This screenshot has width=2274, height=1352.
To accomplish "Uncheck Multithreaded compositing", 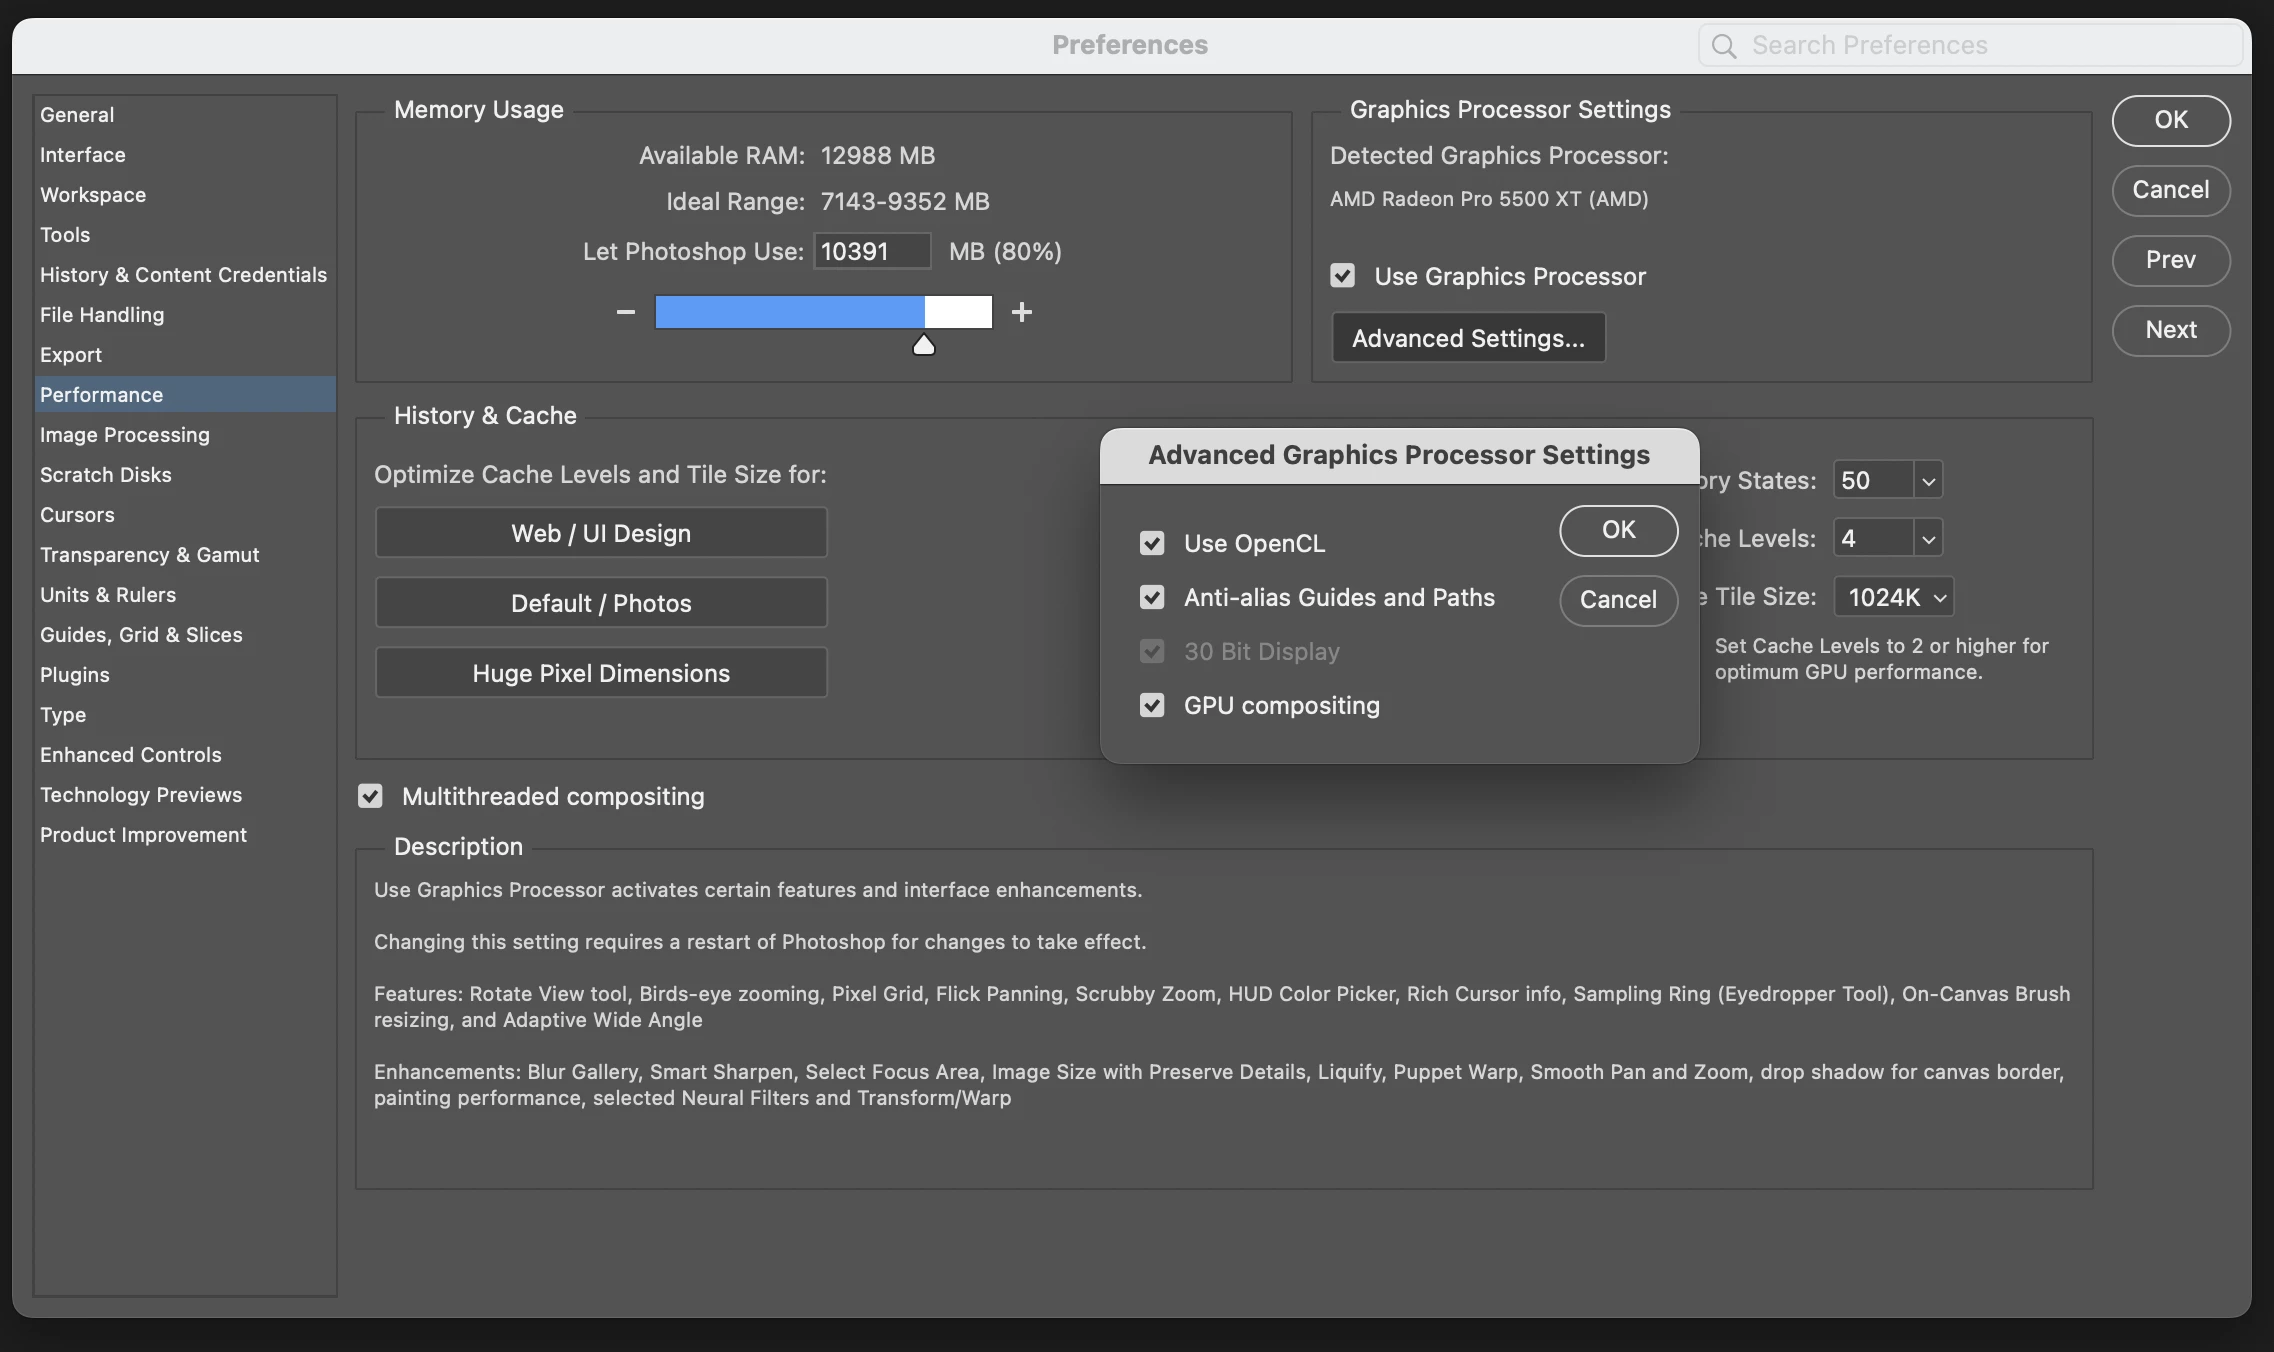I will coord(371,796).
